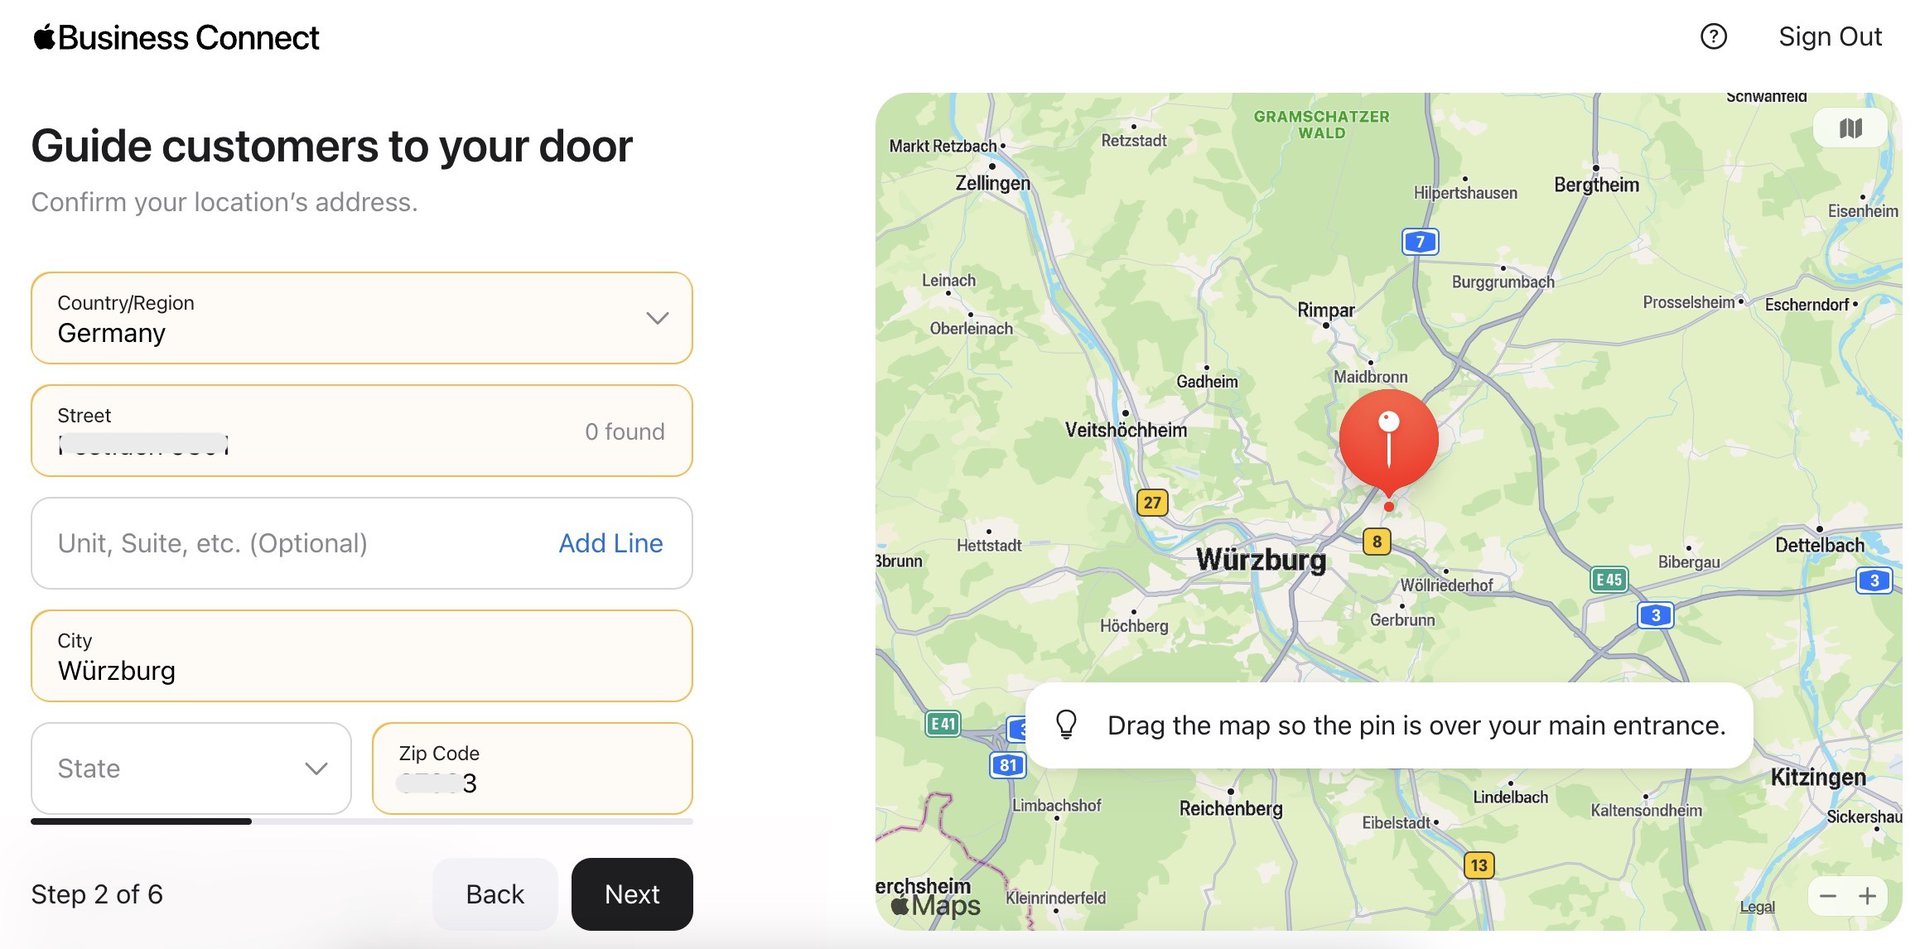Viewport: 1920px width, 949px height.
Task: Click the lightbulb tip icon
Action: tap(1066, 725)
